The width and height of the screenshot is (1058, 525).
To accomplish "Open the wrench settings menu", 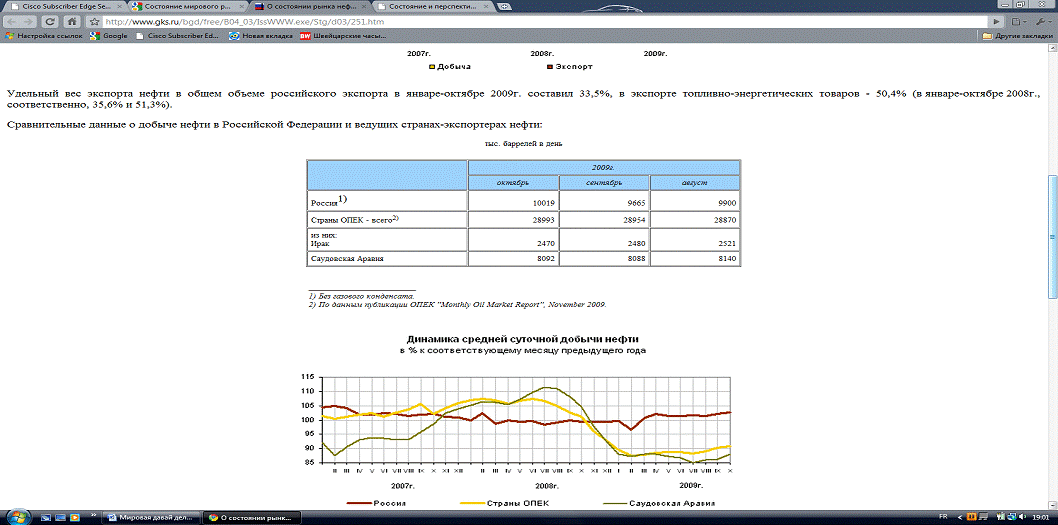I will click(x=1043, y=21).
